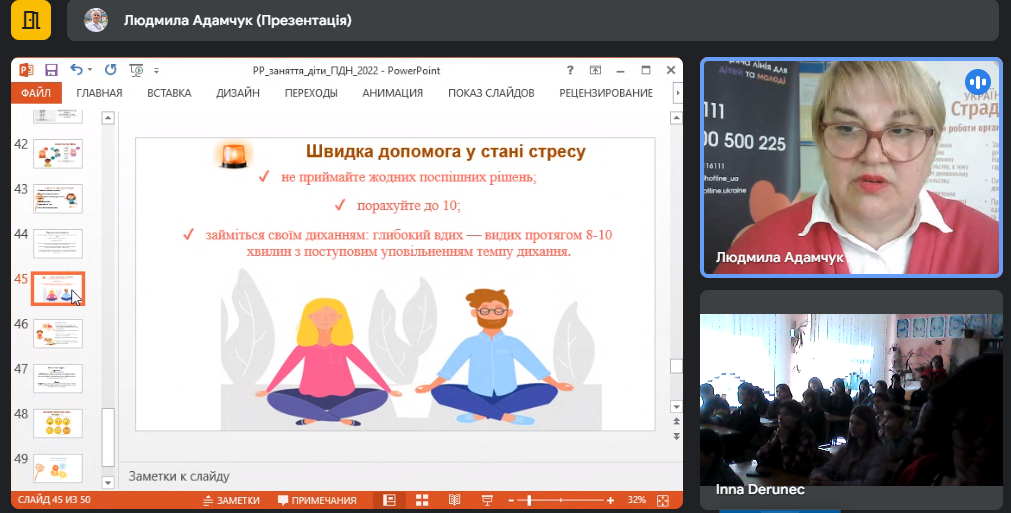This screenshot has width=1011, height=513.
Task: Switch to Reading view
Action: point(455,500)
